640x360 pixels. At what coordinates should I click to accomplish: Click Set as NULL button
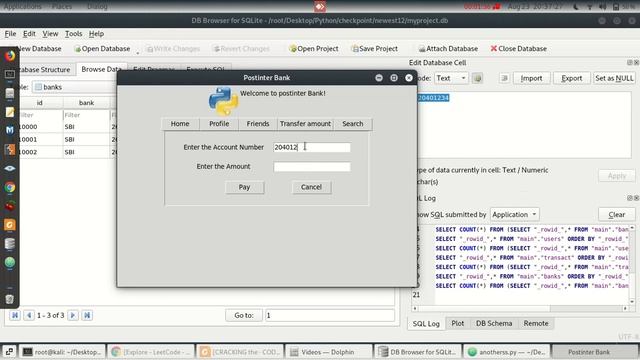(614, 78)
